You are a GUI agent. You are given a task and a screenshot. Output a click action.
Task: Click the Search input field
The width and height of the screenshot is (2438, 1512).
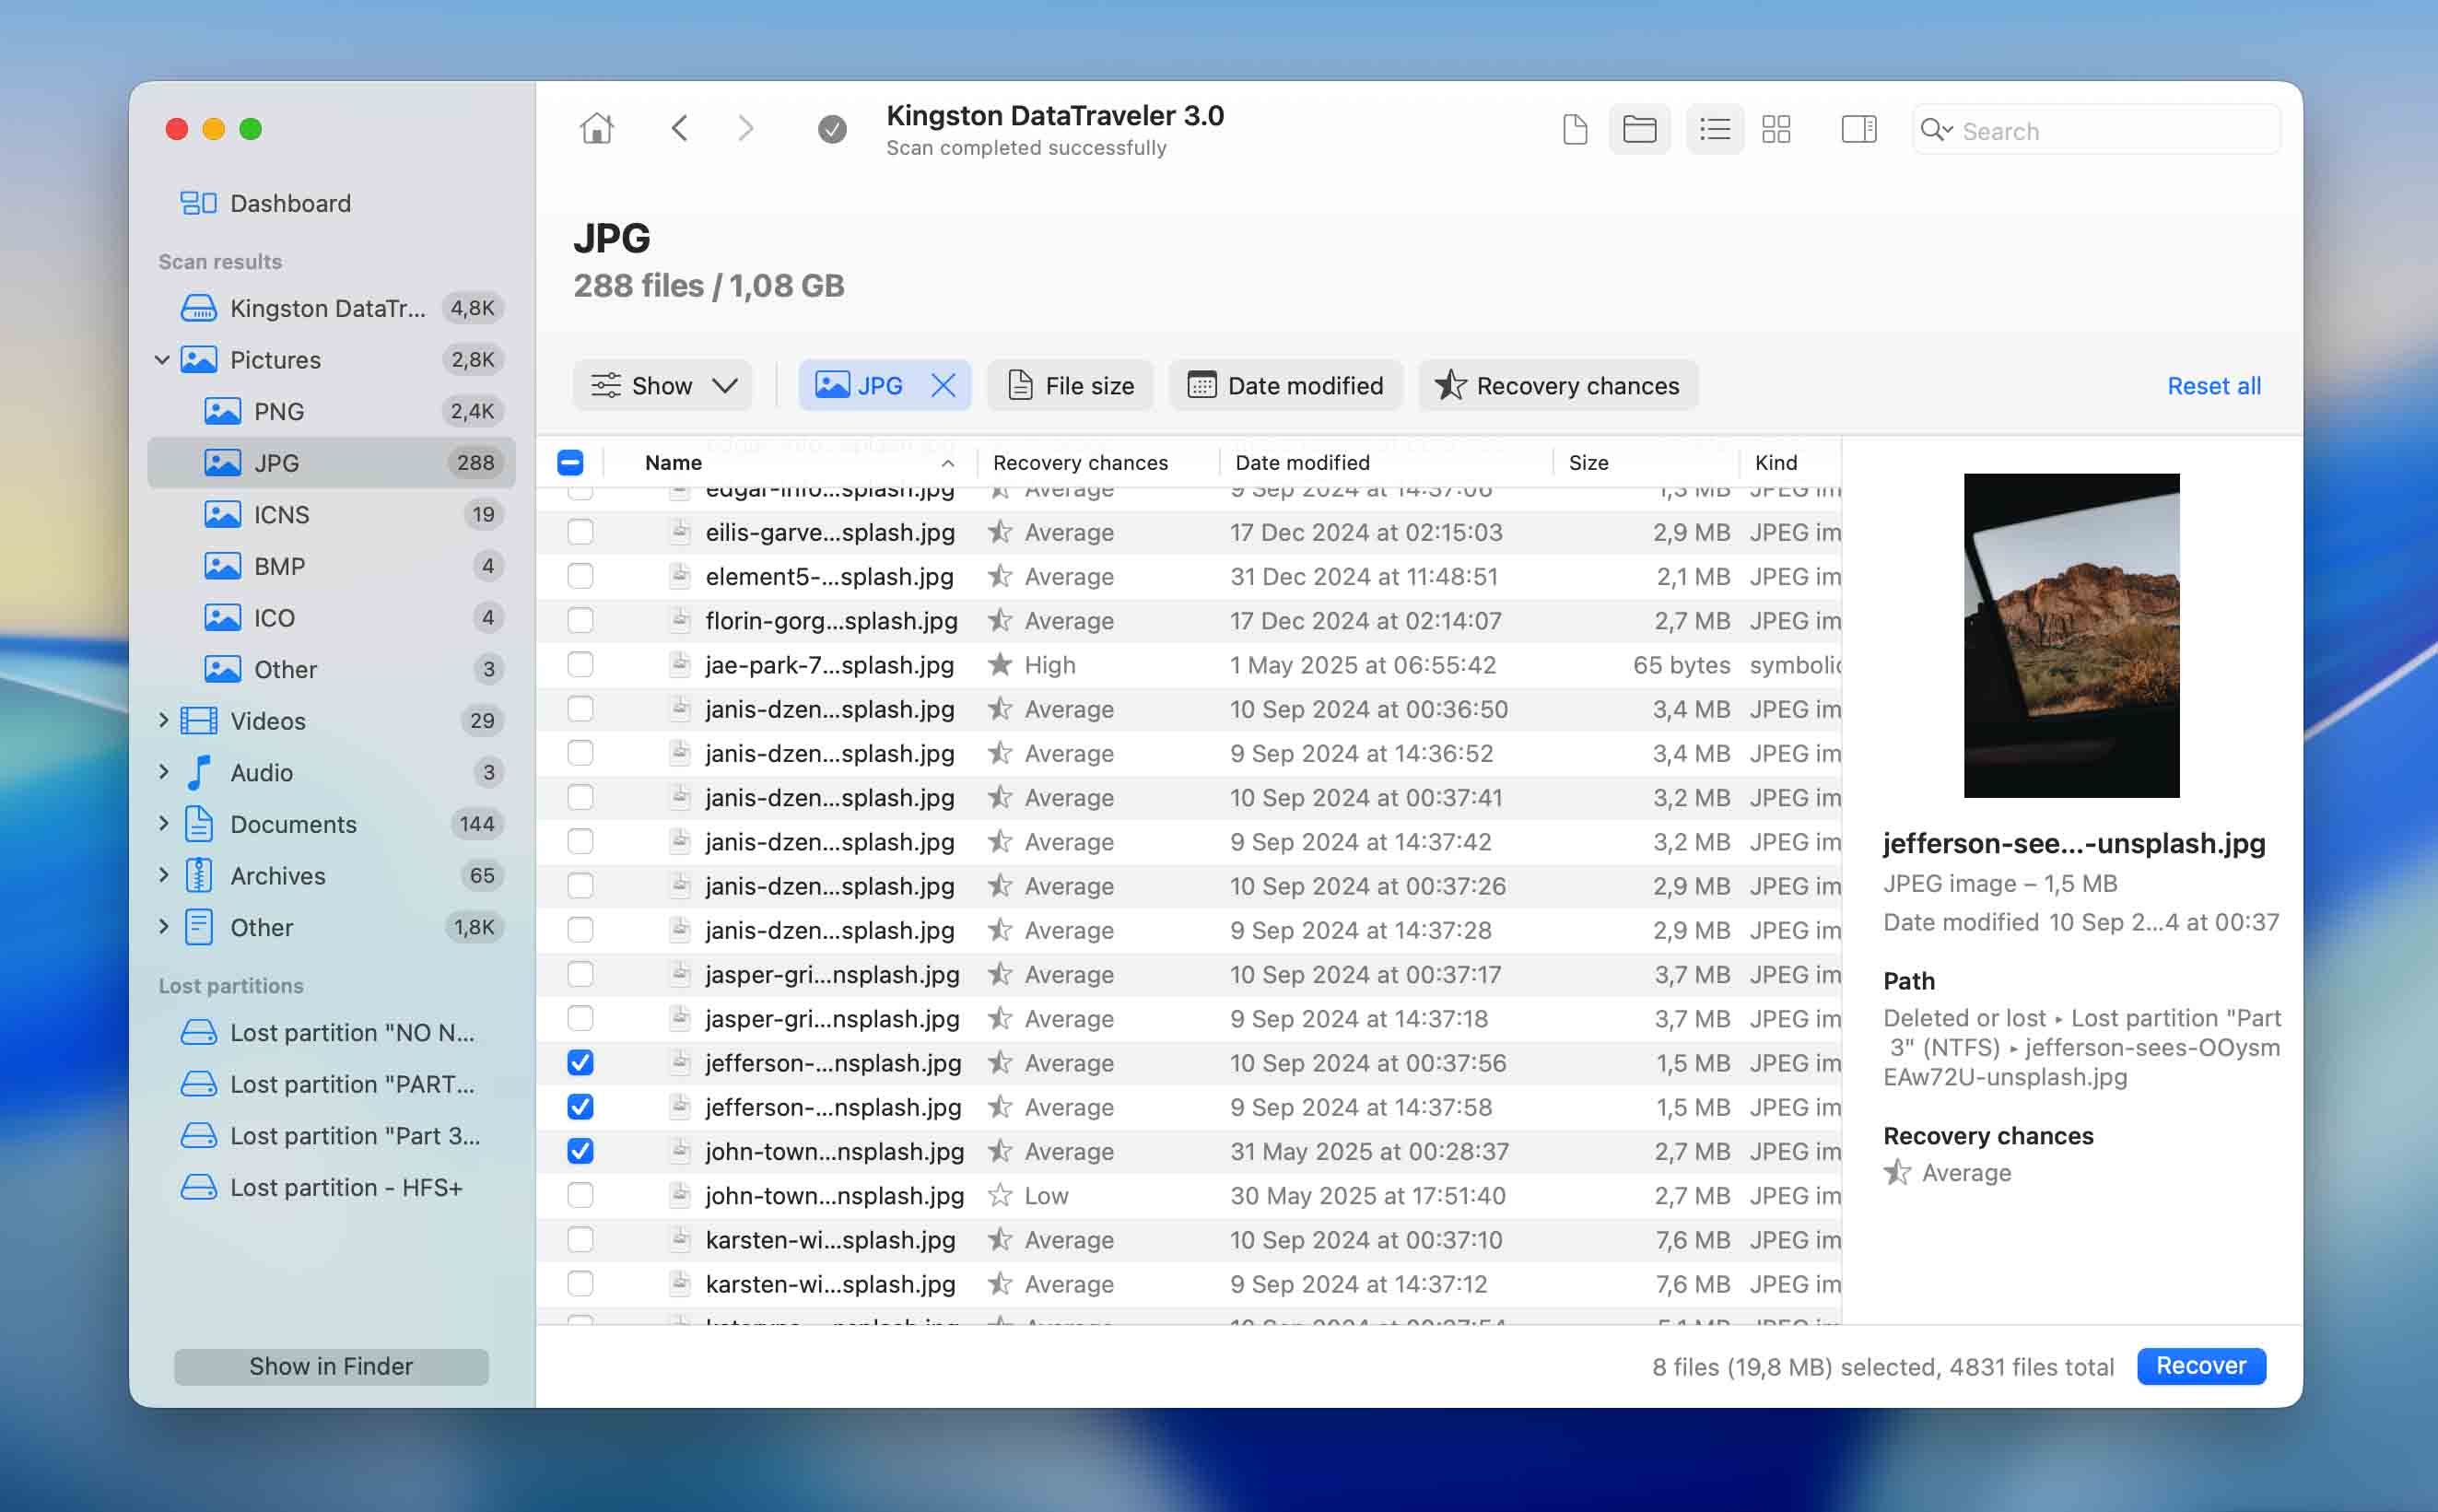coord(2110,131)
